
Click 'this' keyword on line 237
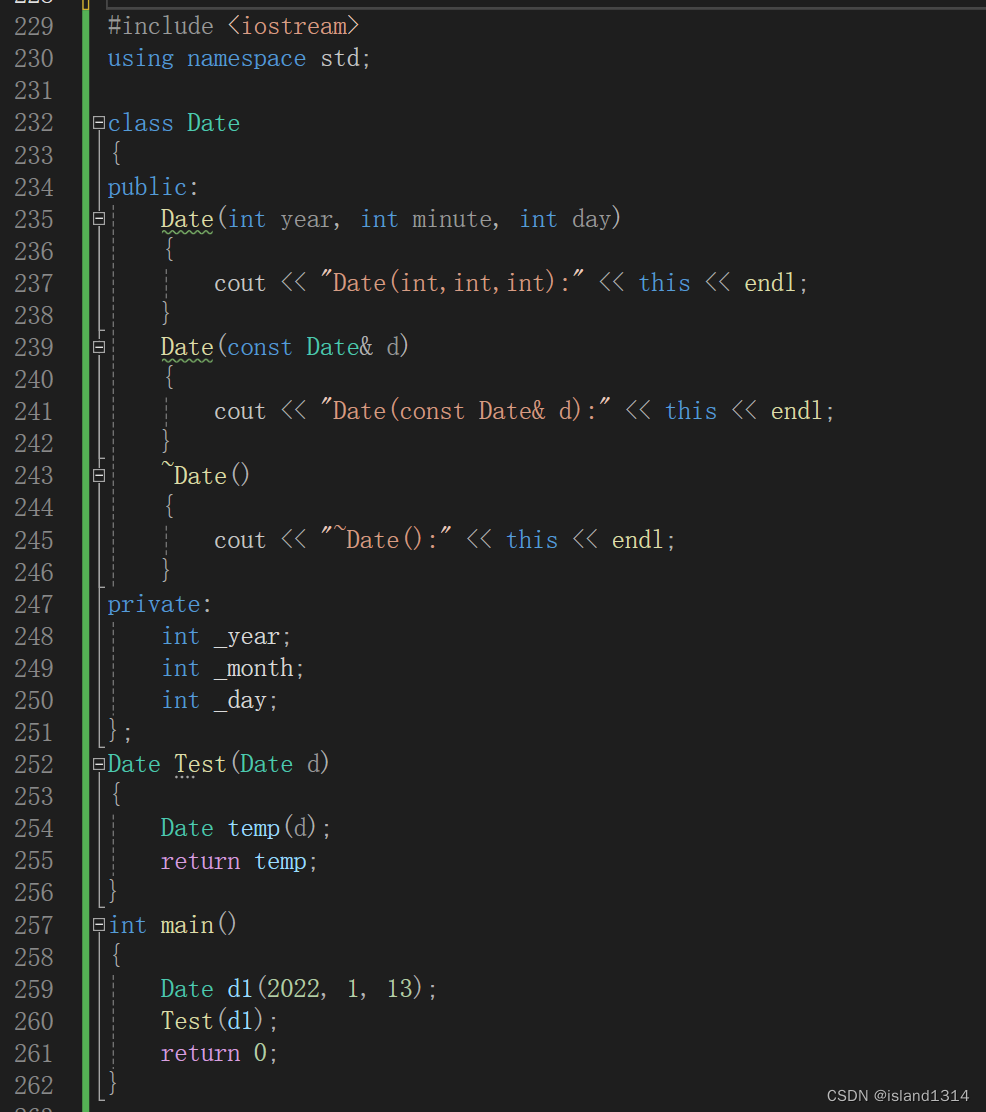[x=665, y=283]
